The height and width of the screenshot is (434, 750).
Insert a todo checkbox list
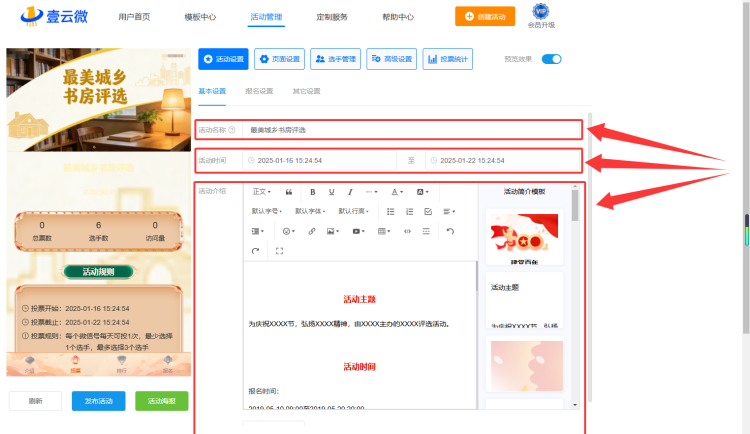tap(428, 211)
